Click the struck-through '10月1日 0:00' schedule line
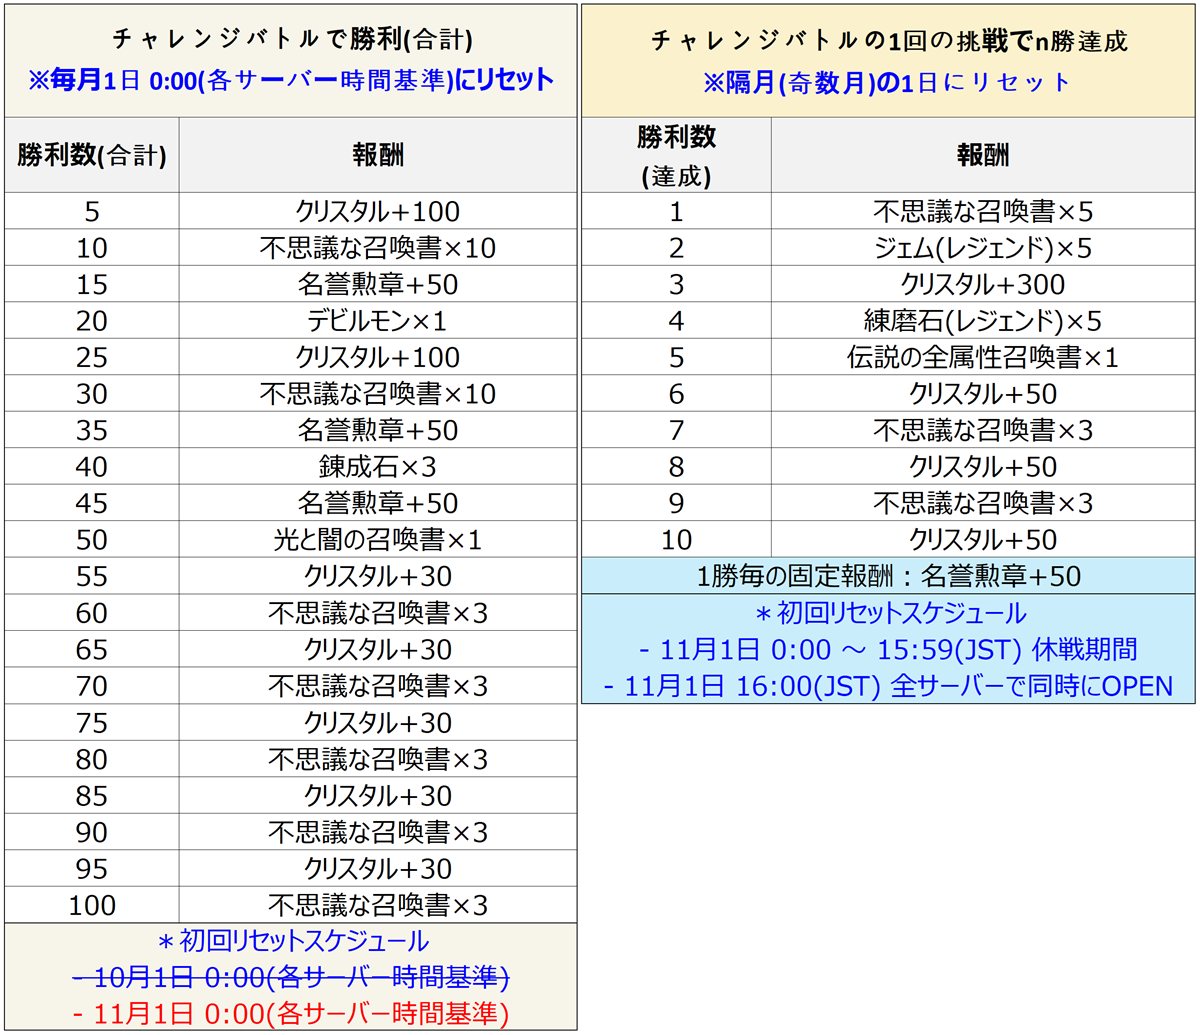Viewport: 1200px width, 1035px height. click(291, 977)
